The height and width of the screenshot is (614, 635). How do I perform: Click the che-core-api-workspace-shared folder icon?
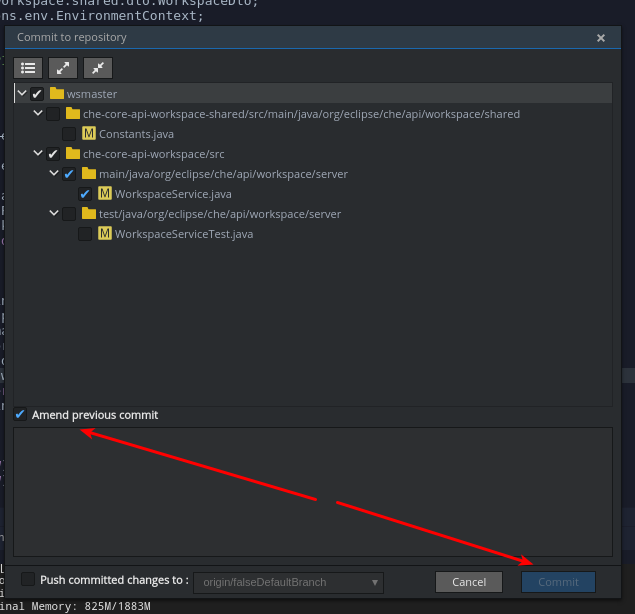coord(73,113)
